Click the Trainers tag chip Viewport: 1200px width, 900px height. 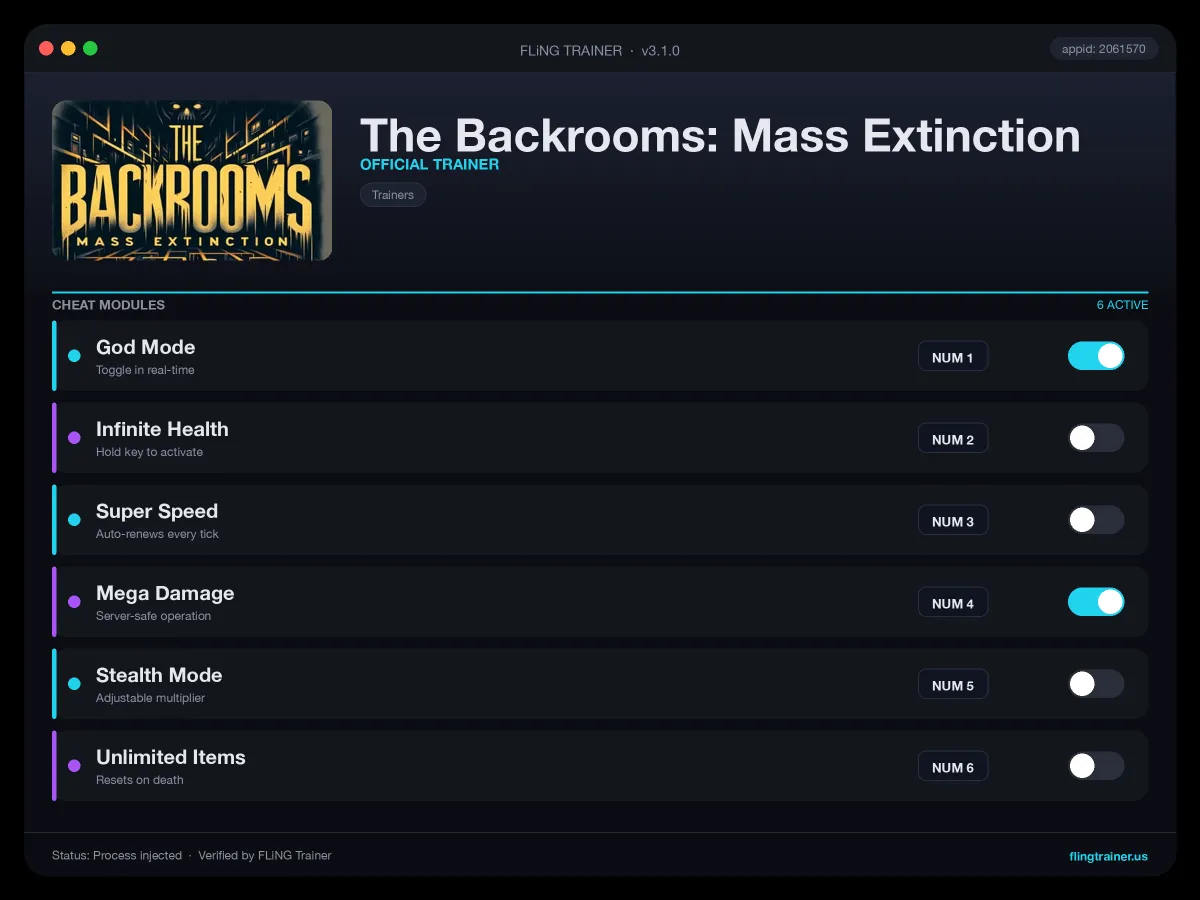[x=393, y=195]
